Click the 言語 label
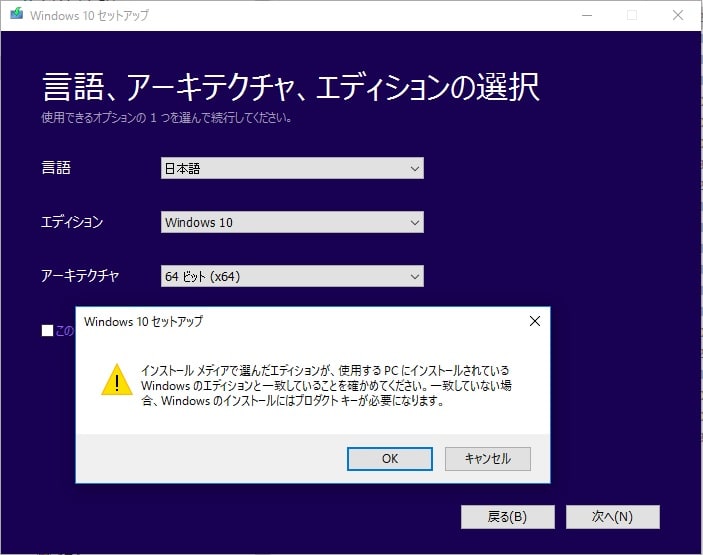Screen dimensions: 703x555 56,168
